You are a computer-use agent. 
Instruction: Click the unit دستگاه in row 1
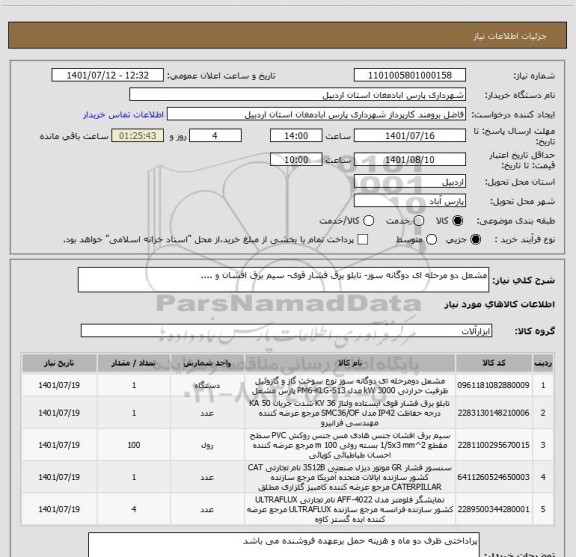tap(207, 385)
